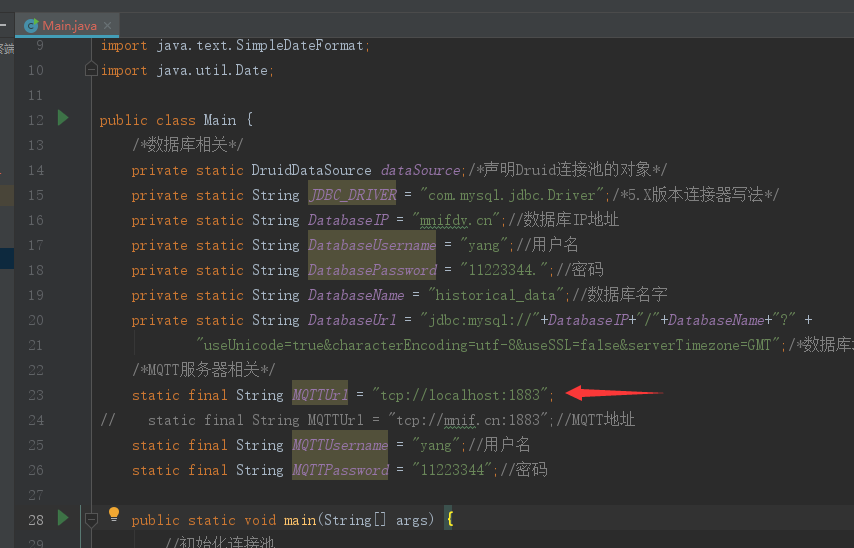Click line number 20 in the gutter

(x=36, y=320)
